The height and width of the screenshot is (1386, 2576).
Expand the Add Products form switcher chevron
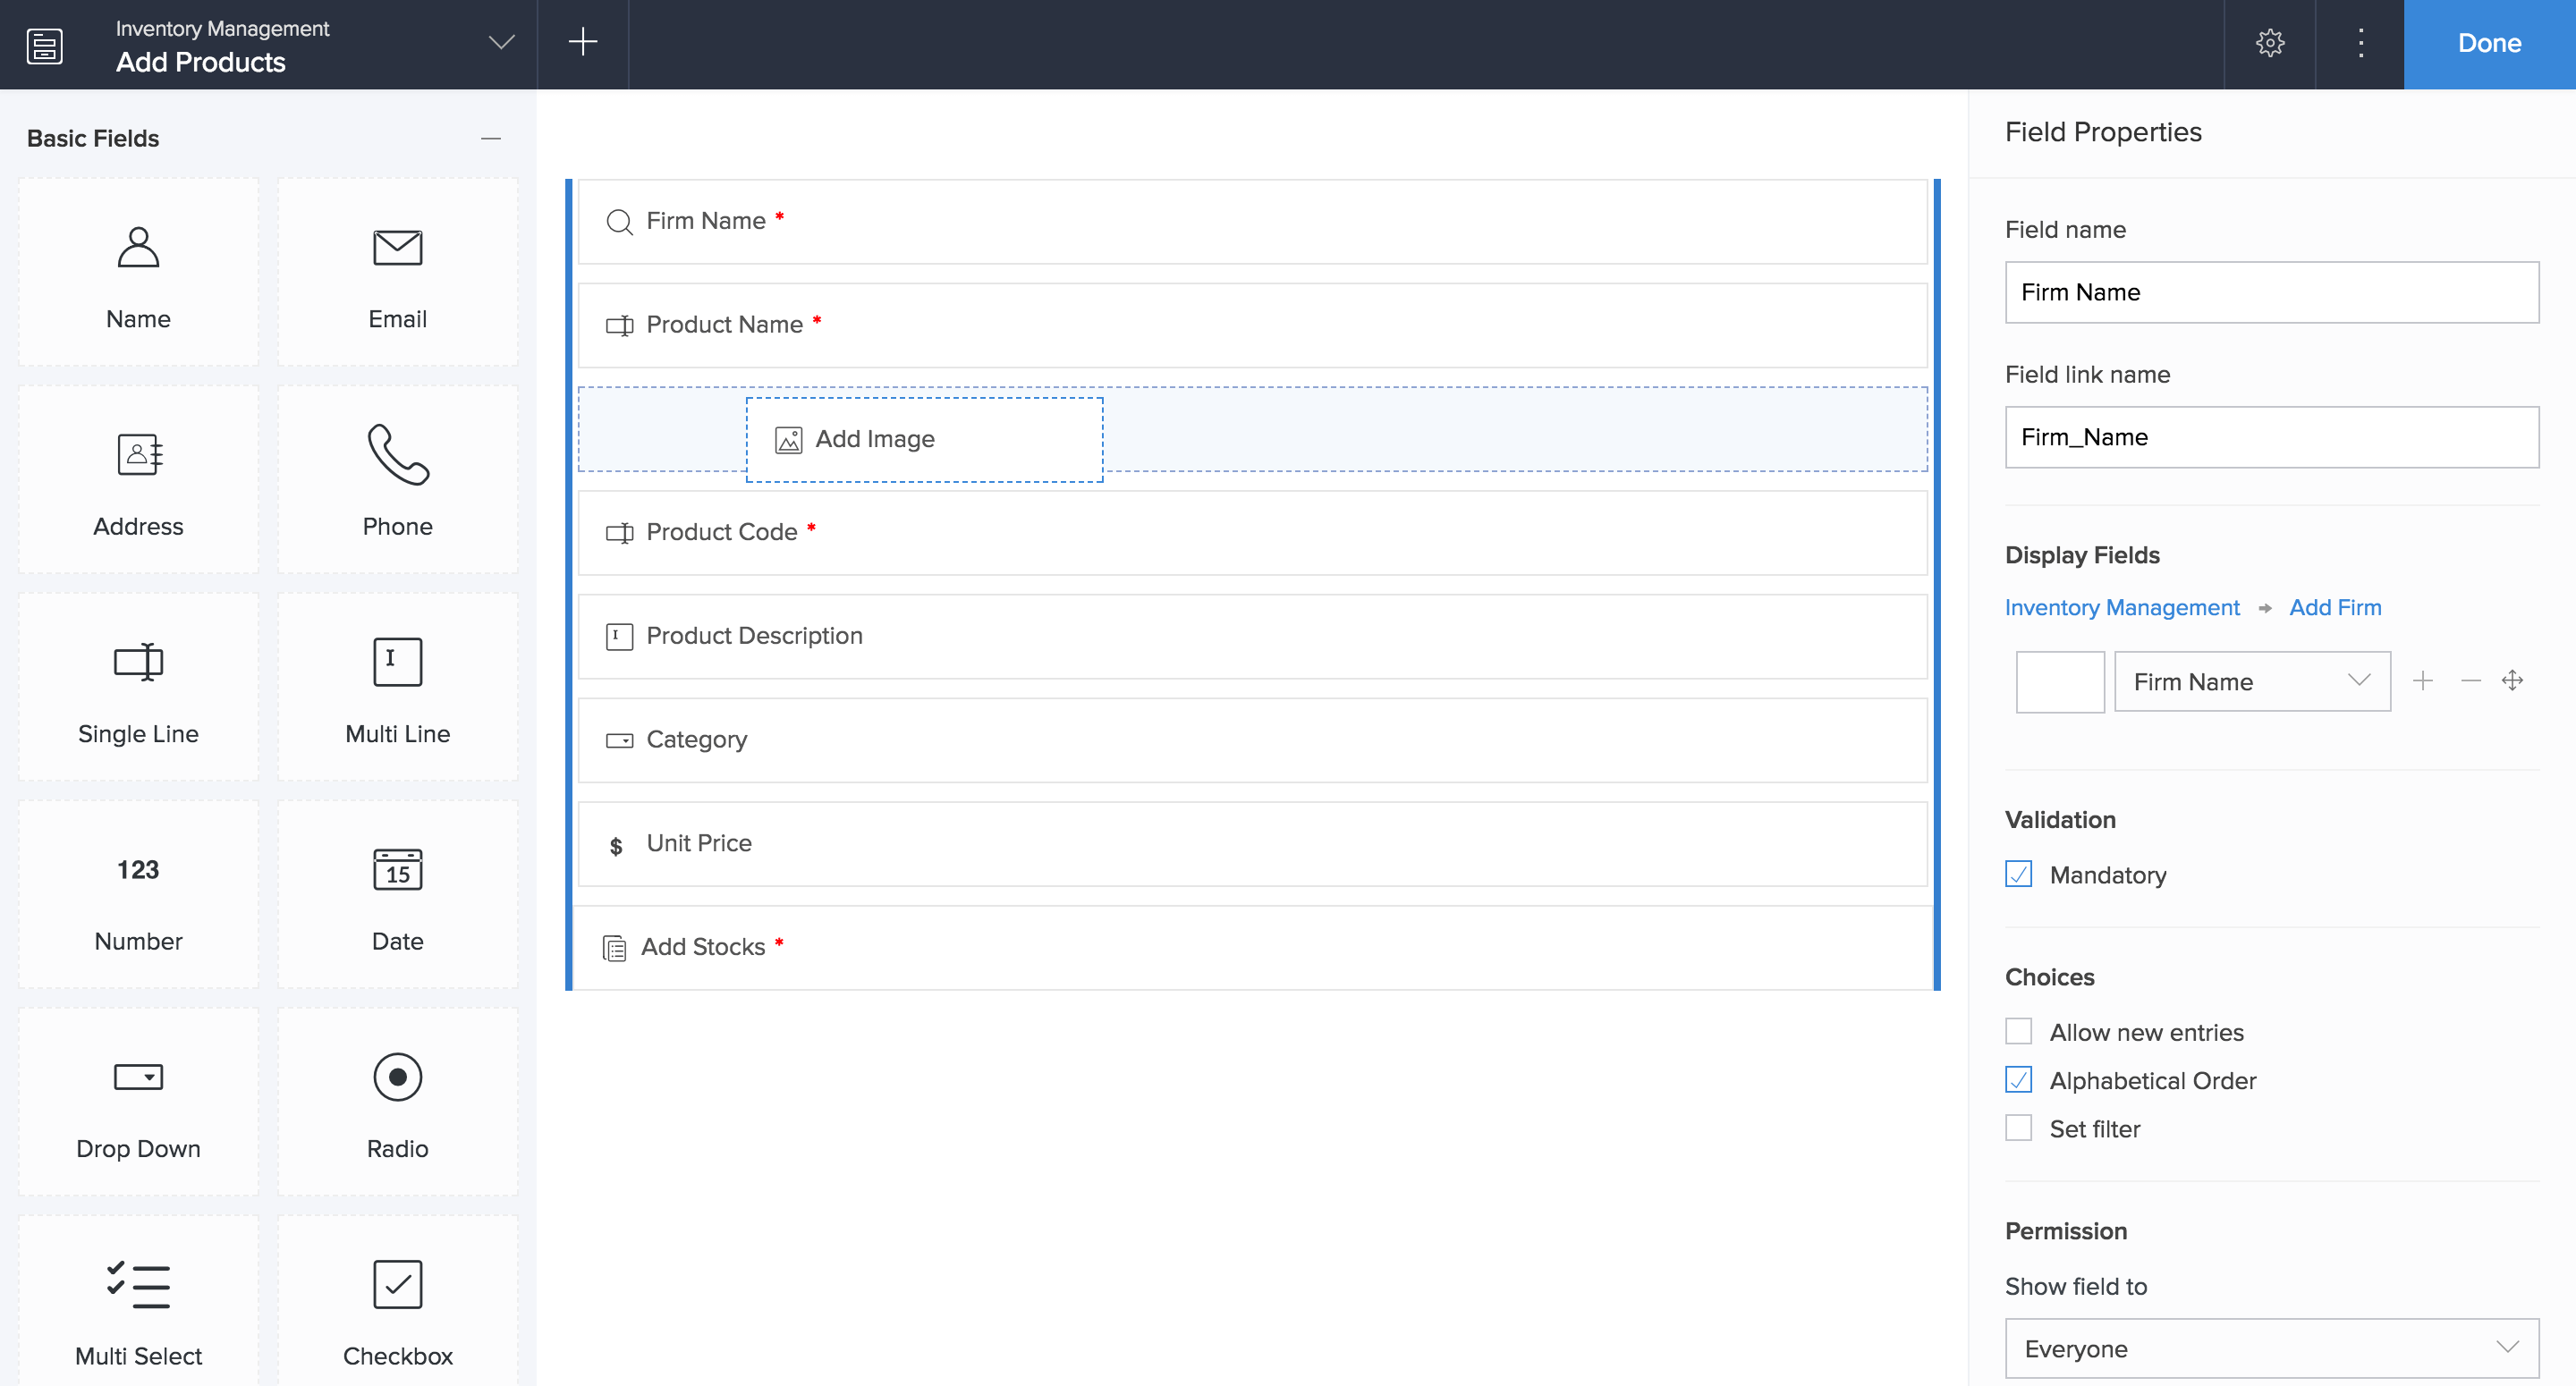click(x=501, y=43)
